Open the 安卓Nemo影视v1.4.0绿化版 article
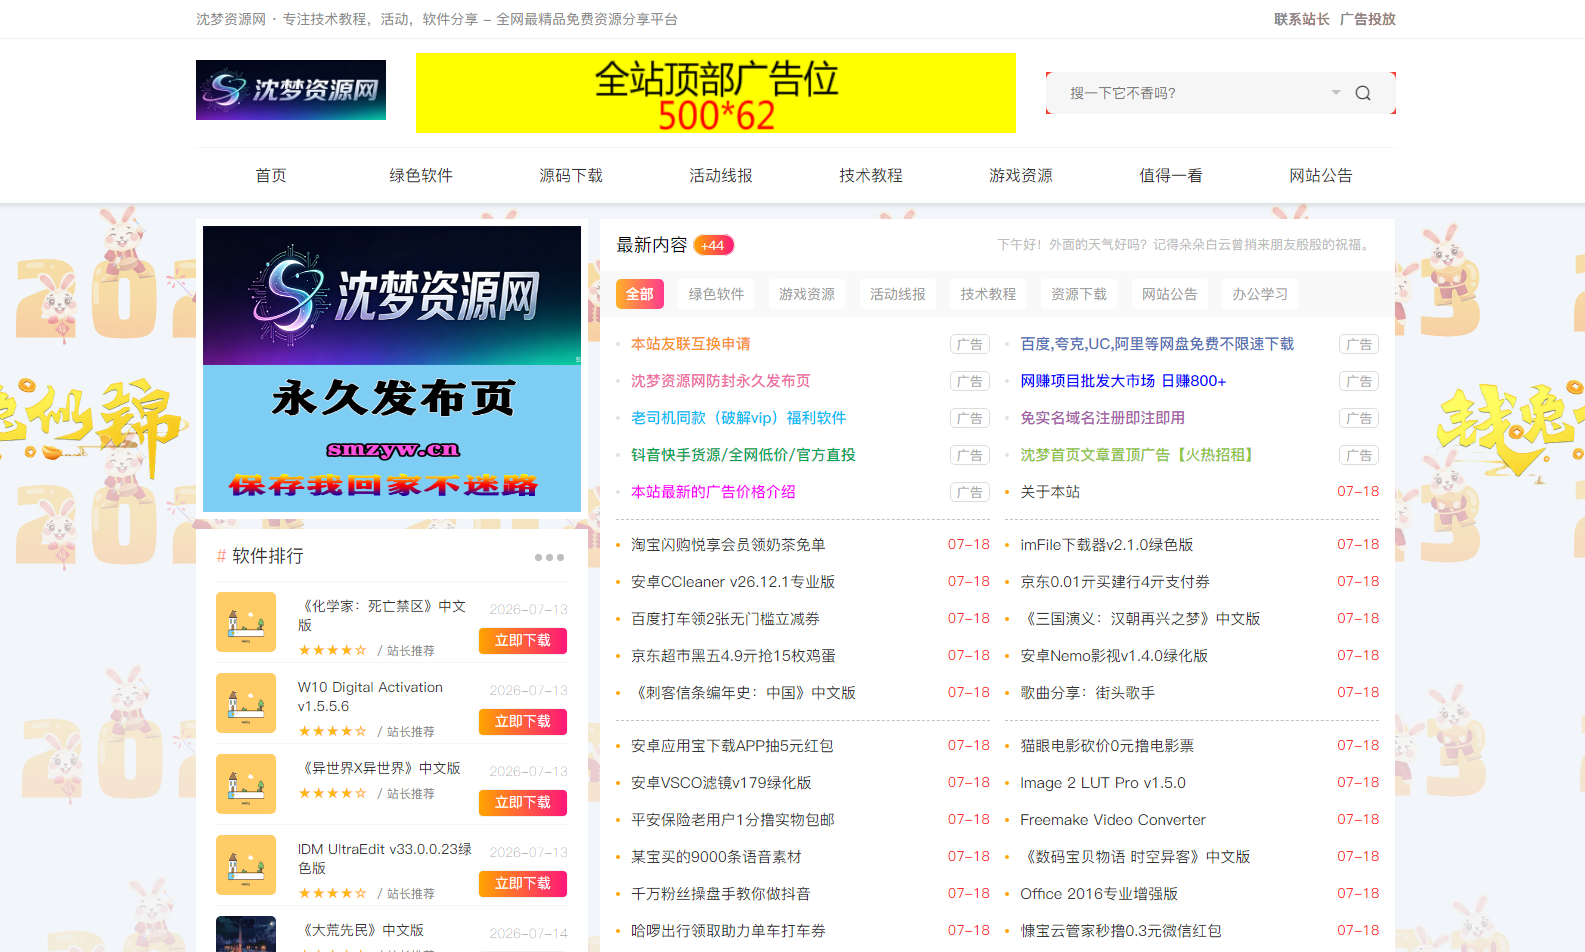This screenshot has height=952, width=1585. 1114,656
